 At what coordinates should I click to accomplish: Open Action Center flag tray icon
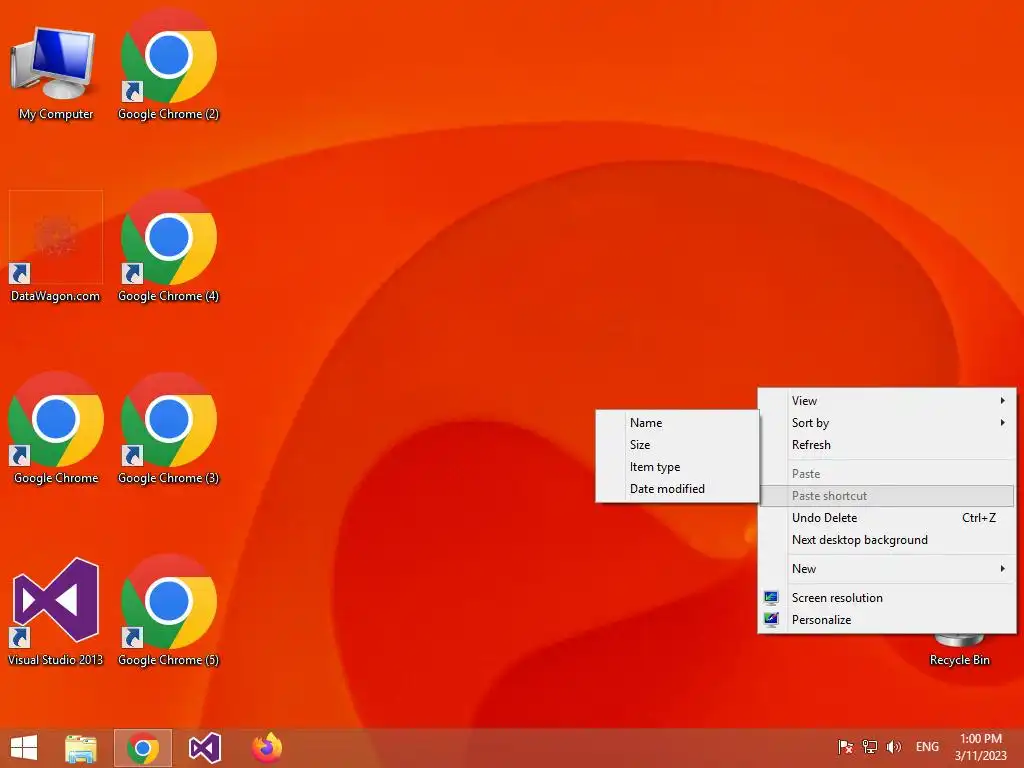point(846,746)
